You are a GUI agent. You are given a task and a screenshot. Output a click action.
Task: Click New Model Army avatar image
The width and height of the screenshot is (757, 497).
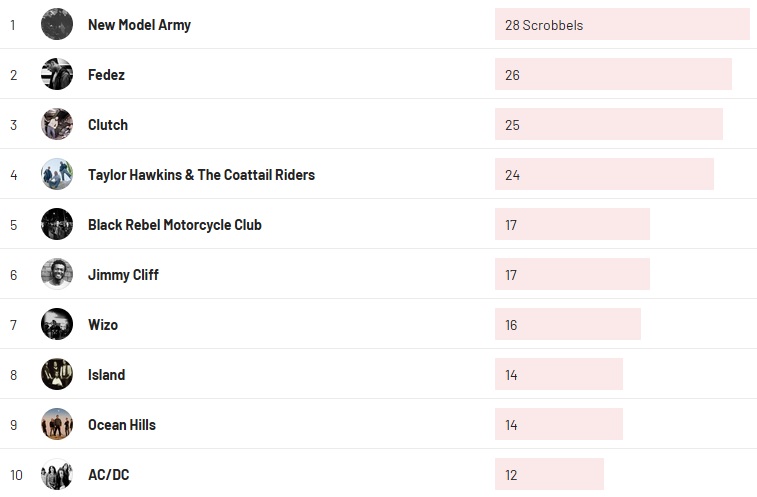[57, 24]
